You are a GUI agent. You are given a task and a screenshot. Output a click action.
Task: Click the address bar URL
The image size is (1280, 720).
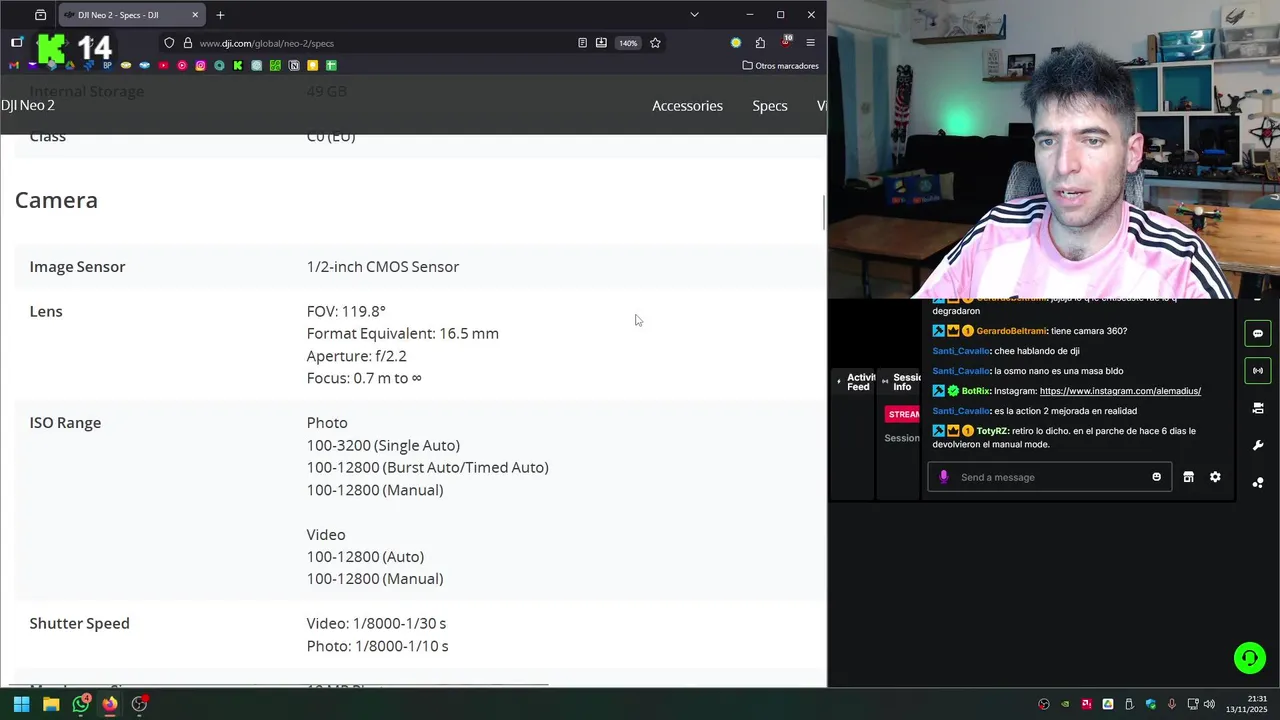(x=266, y=43)
